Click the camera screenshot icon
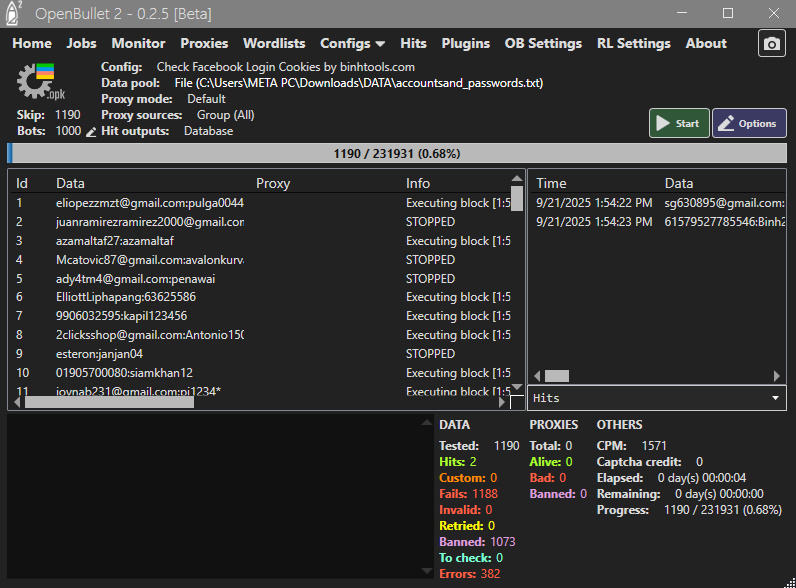This screenshot has width=796, height=588. [771, 44]
